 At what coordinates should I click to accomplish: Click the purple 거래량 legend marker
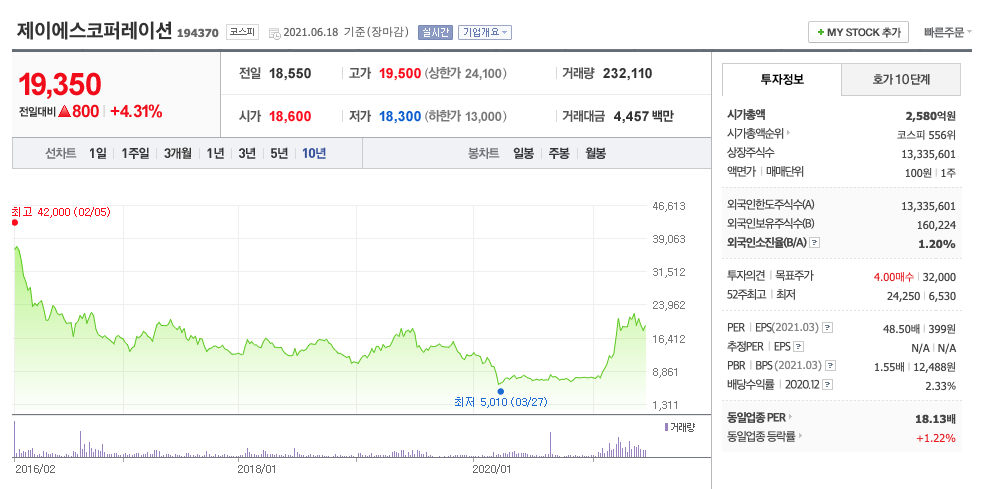click(x=666, y=428)
